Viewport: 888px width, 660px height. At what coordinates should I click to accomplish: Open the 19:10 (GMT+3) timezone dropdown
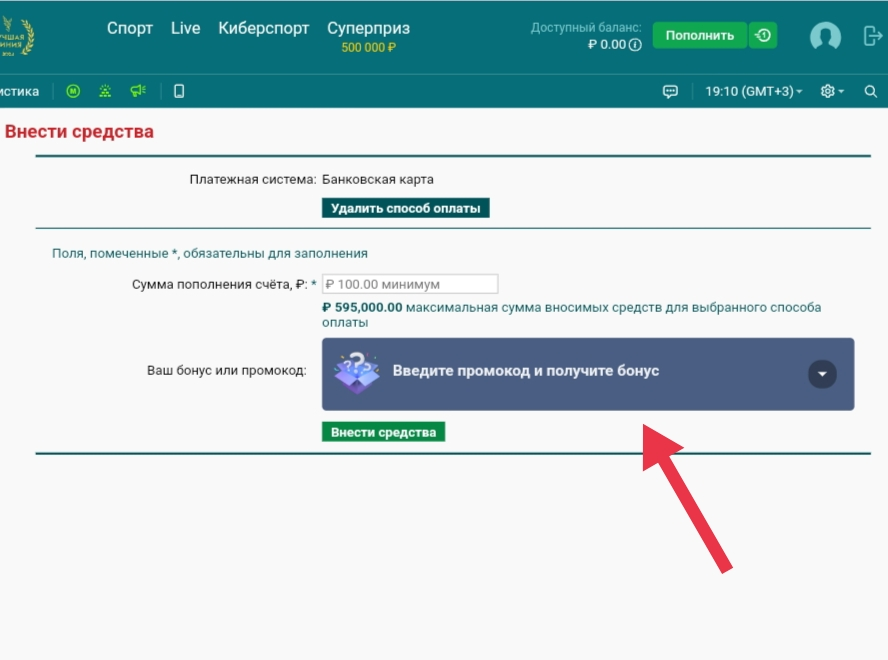click(x=753, y=91)
